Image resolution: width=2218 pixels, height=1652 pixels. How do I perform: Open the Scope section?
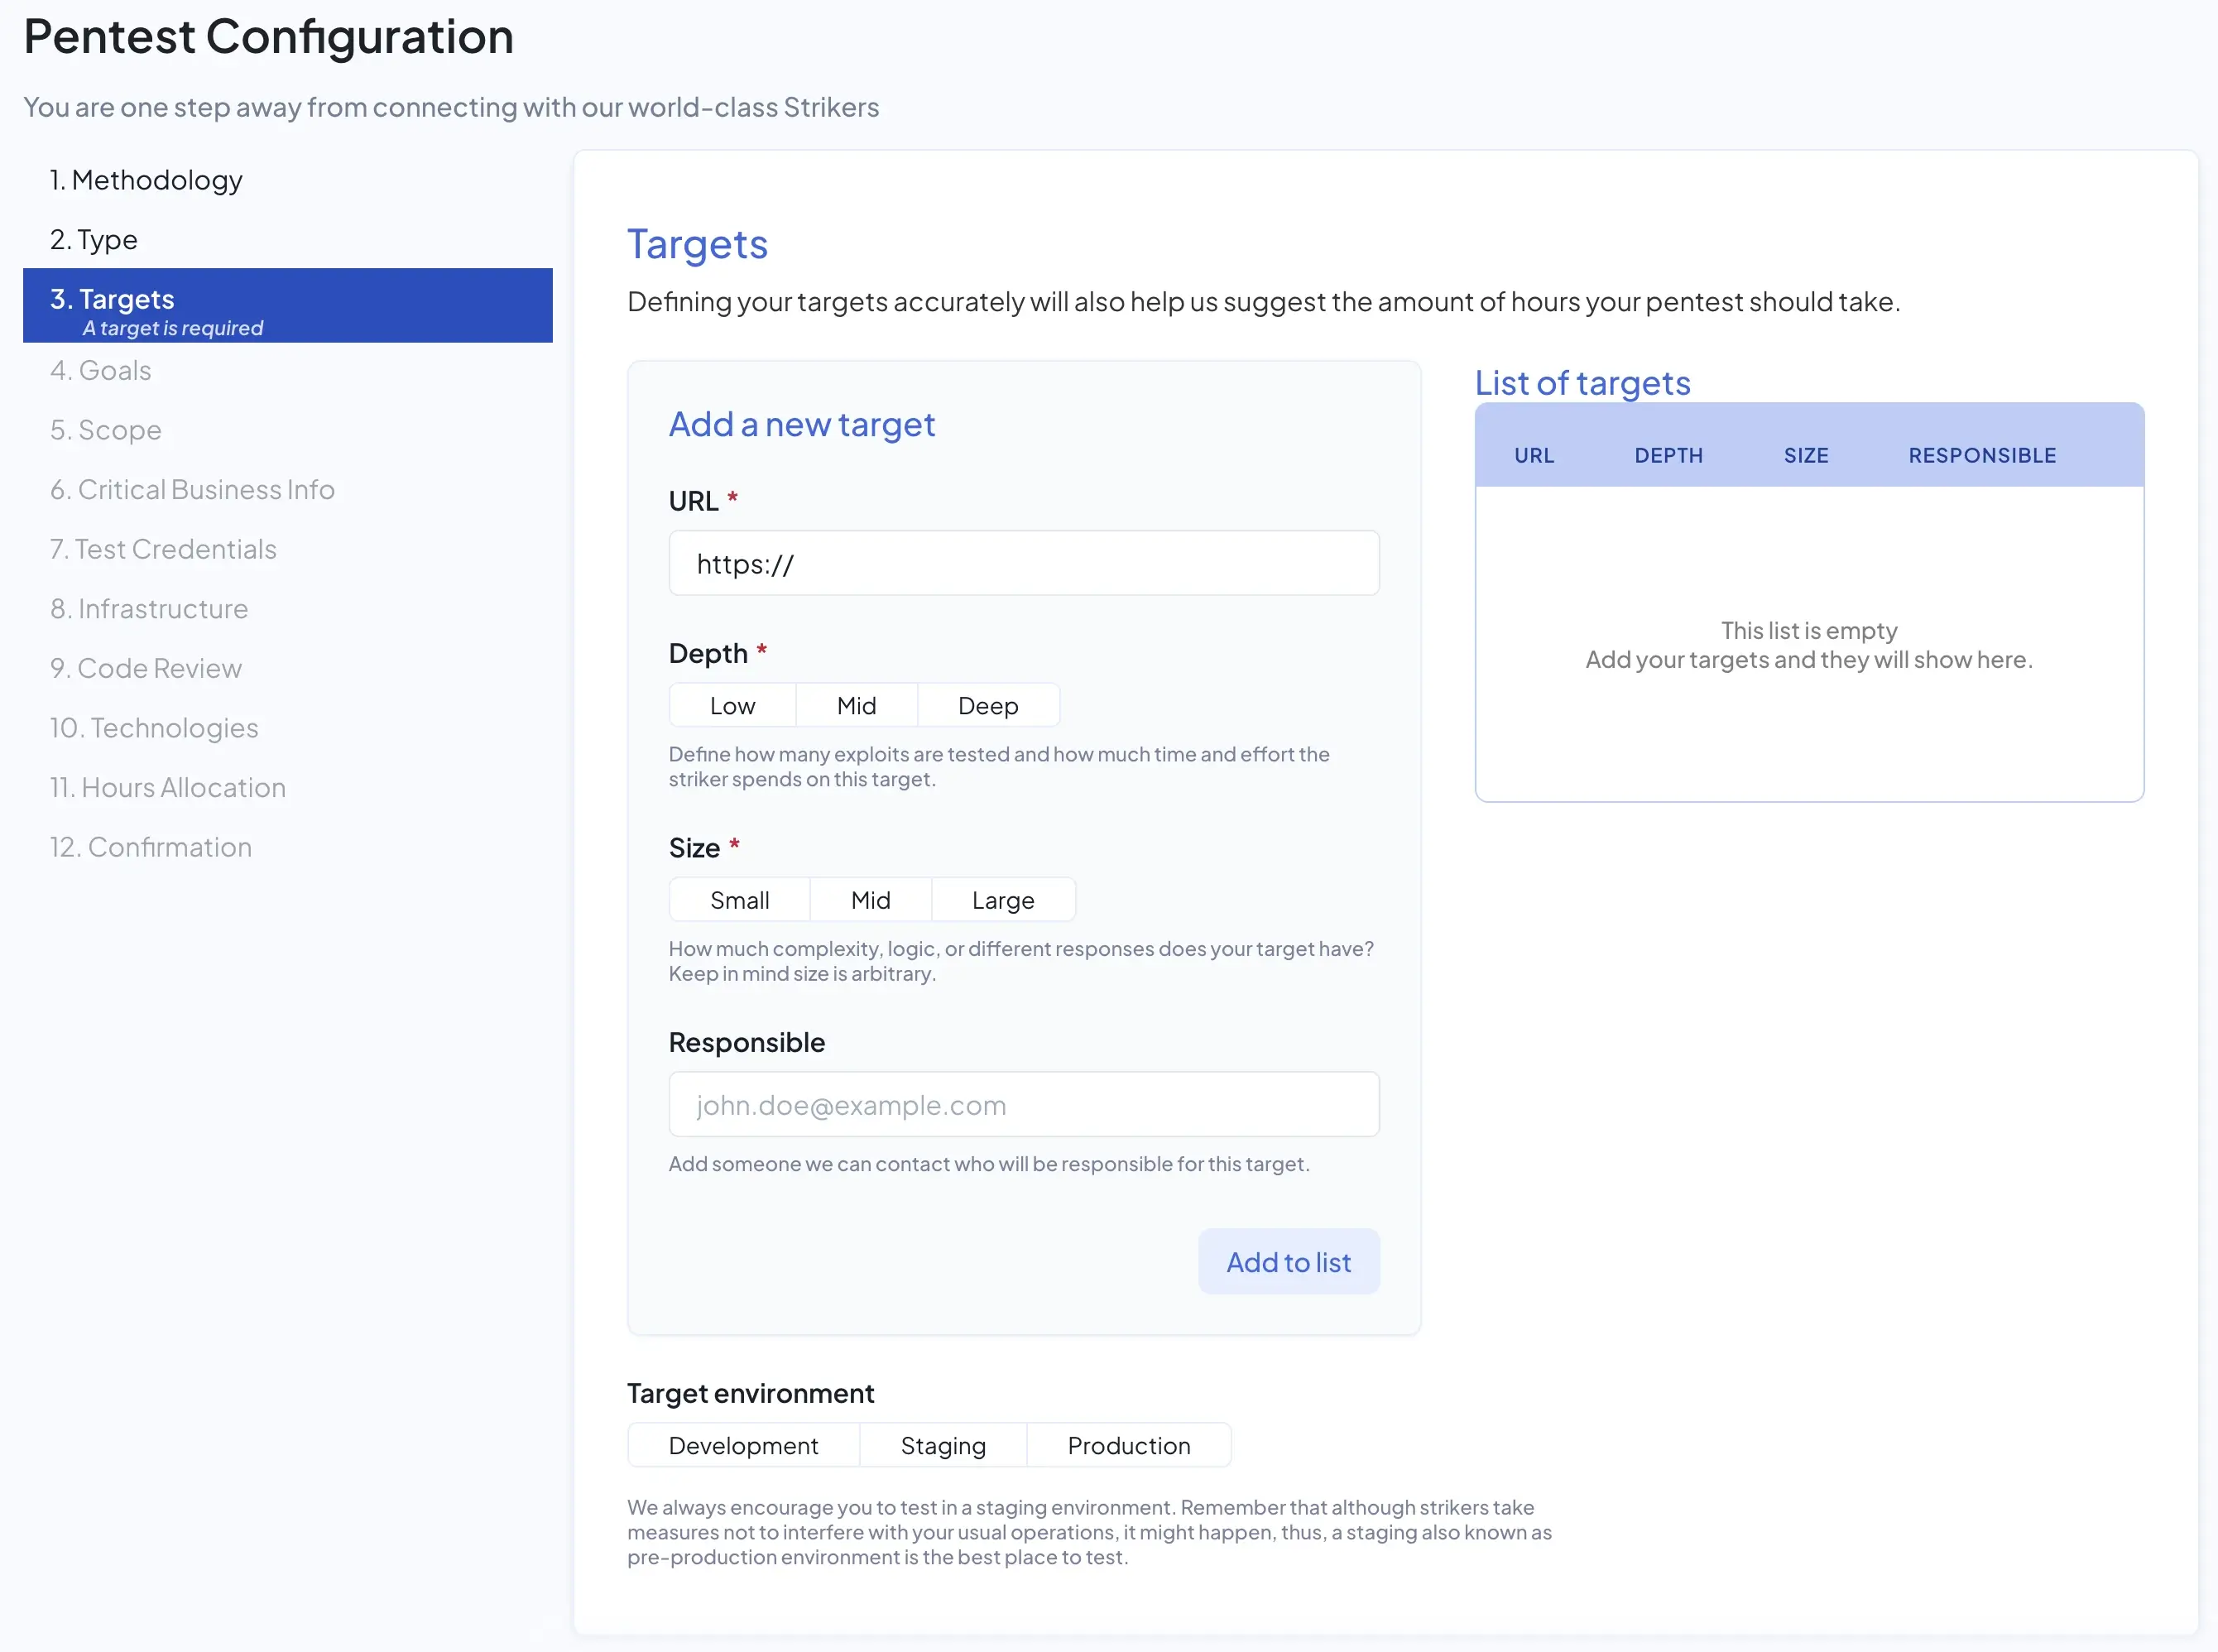pyautogui.click(x=105, y=430)
